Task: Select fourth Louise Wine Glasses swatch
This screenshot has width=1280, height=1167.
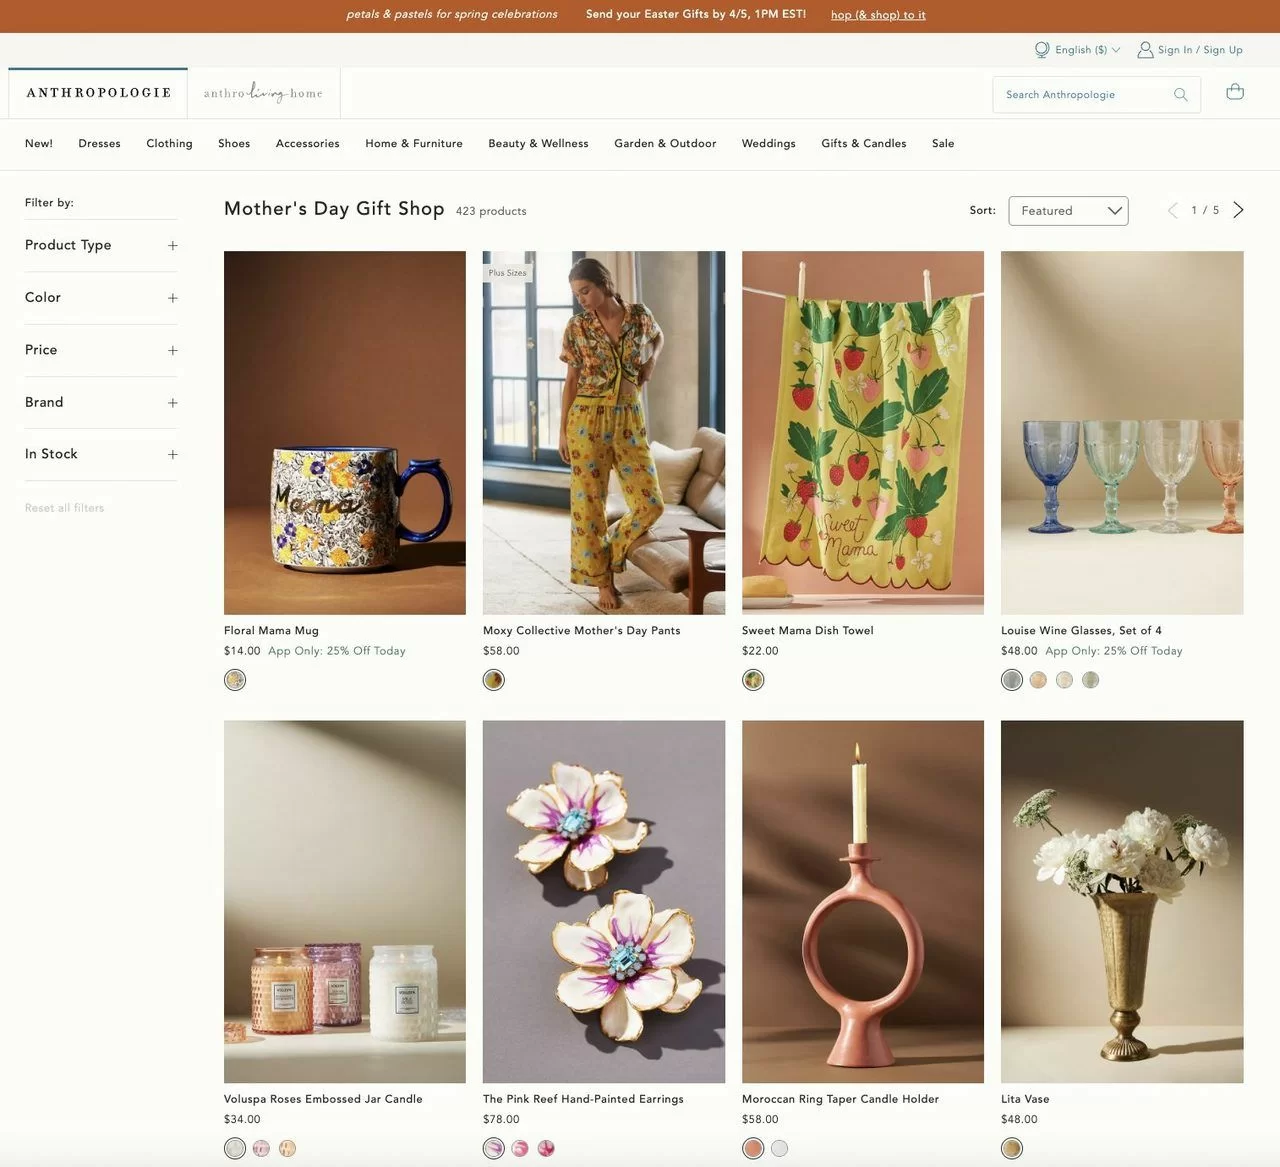Action: pyautogui.click(x=1090, y=680)
